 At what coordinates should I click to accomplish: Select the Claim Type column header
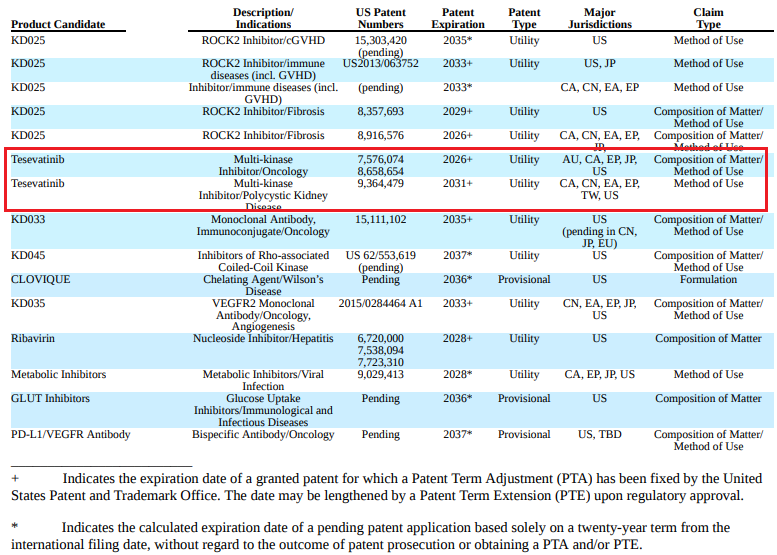coord(708,18)
